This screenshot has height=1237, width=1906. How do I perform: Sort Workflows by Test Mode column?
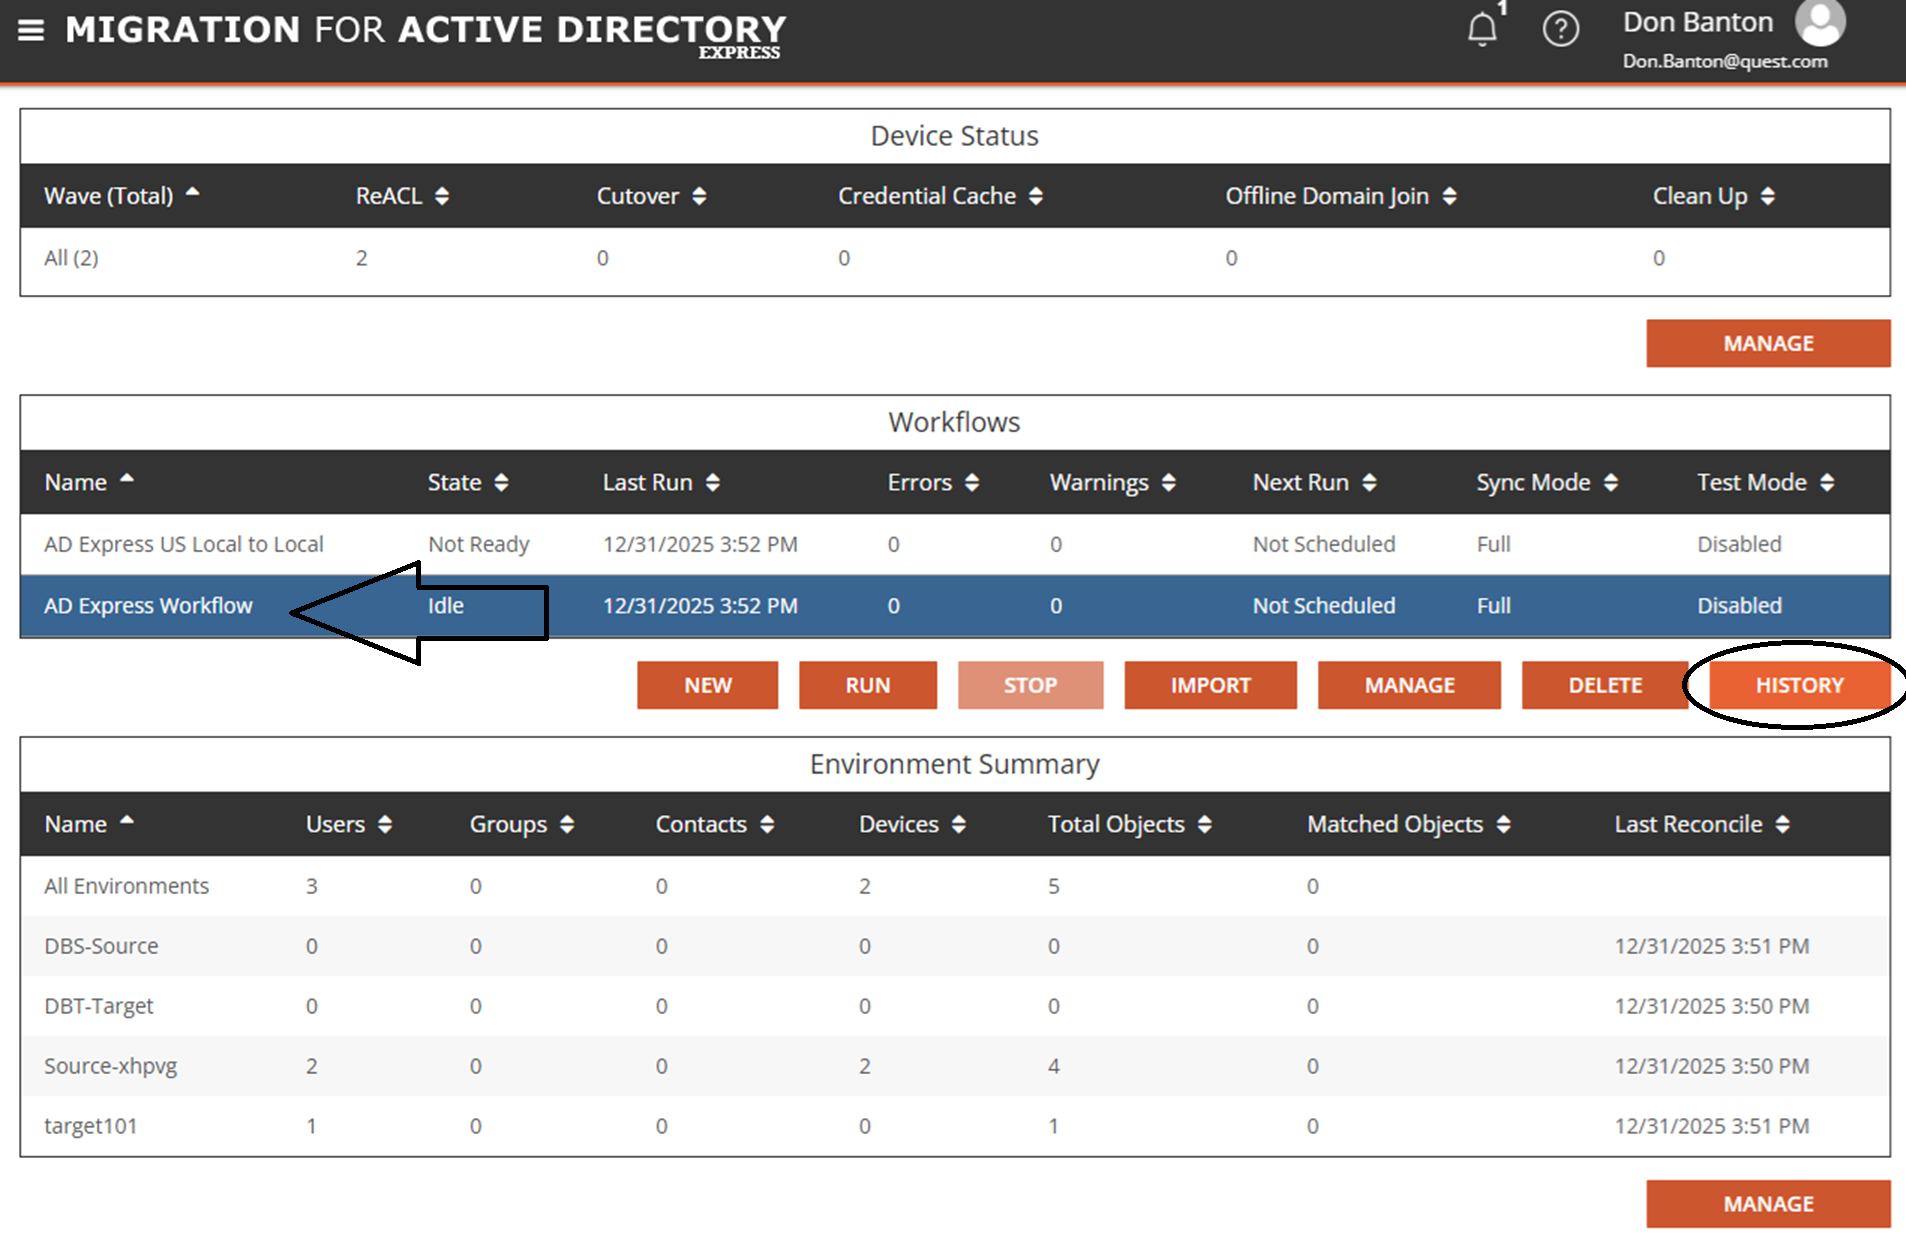(x=1765, y=482)
